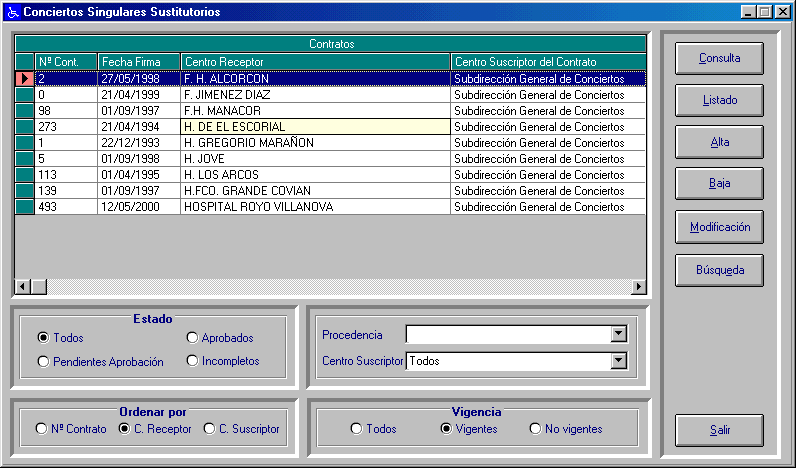Select No vigentes under Vigencia

pos(535,429)
